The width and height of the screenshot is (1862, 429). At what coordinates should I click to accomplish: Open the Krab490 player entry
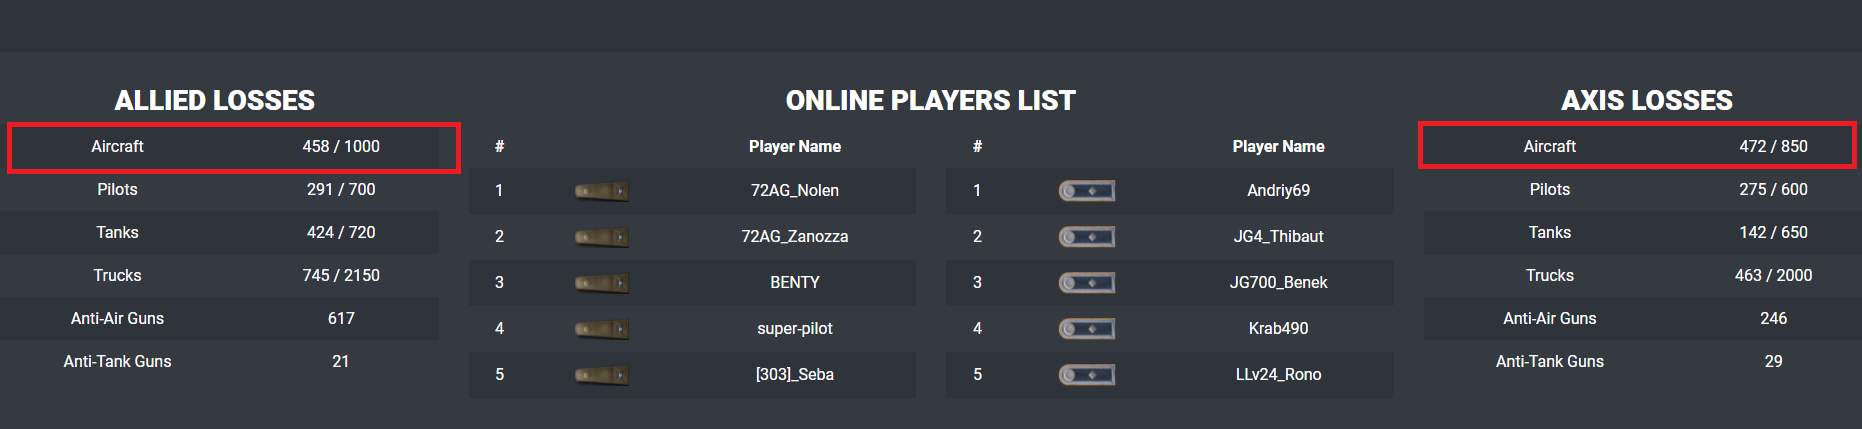[x=1278, y=329]
